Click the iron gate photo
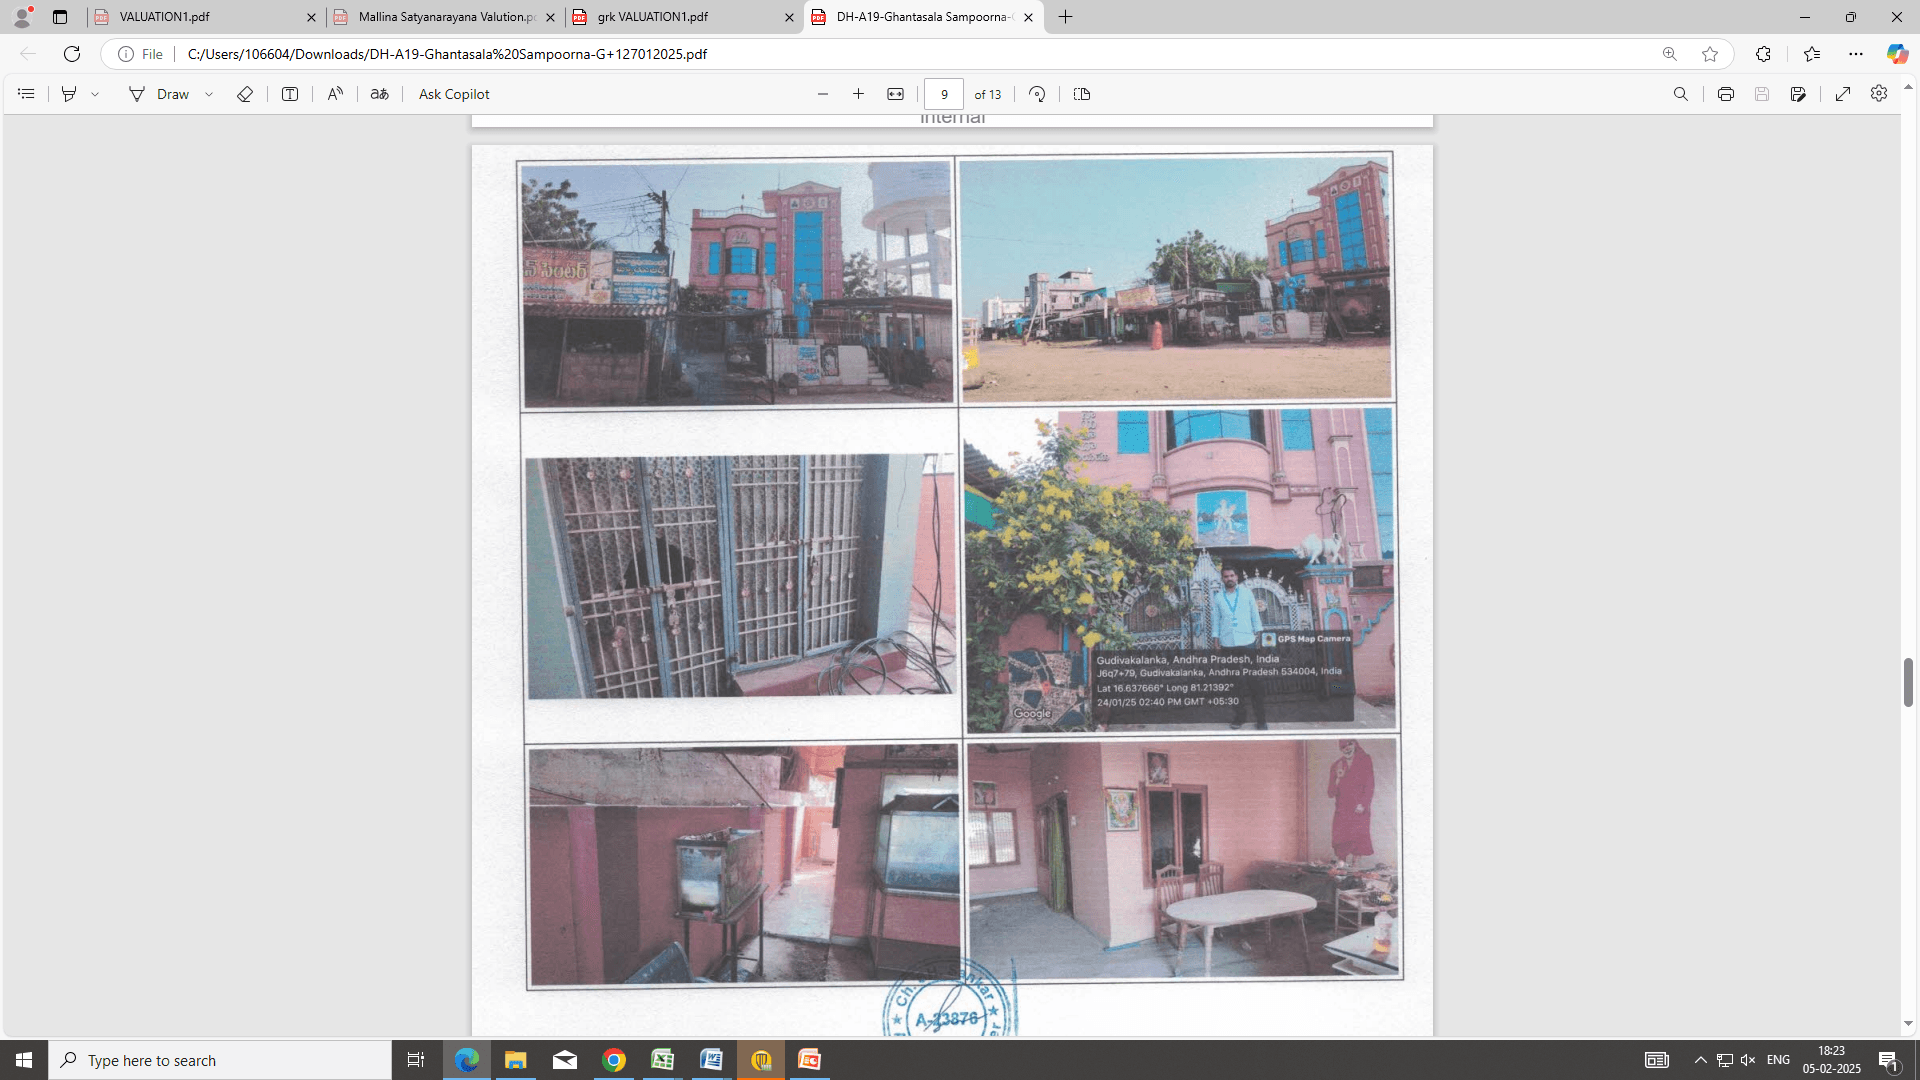Screen dimensions: 1920x1080 pos(740,576)
